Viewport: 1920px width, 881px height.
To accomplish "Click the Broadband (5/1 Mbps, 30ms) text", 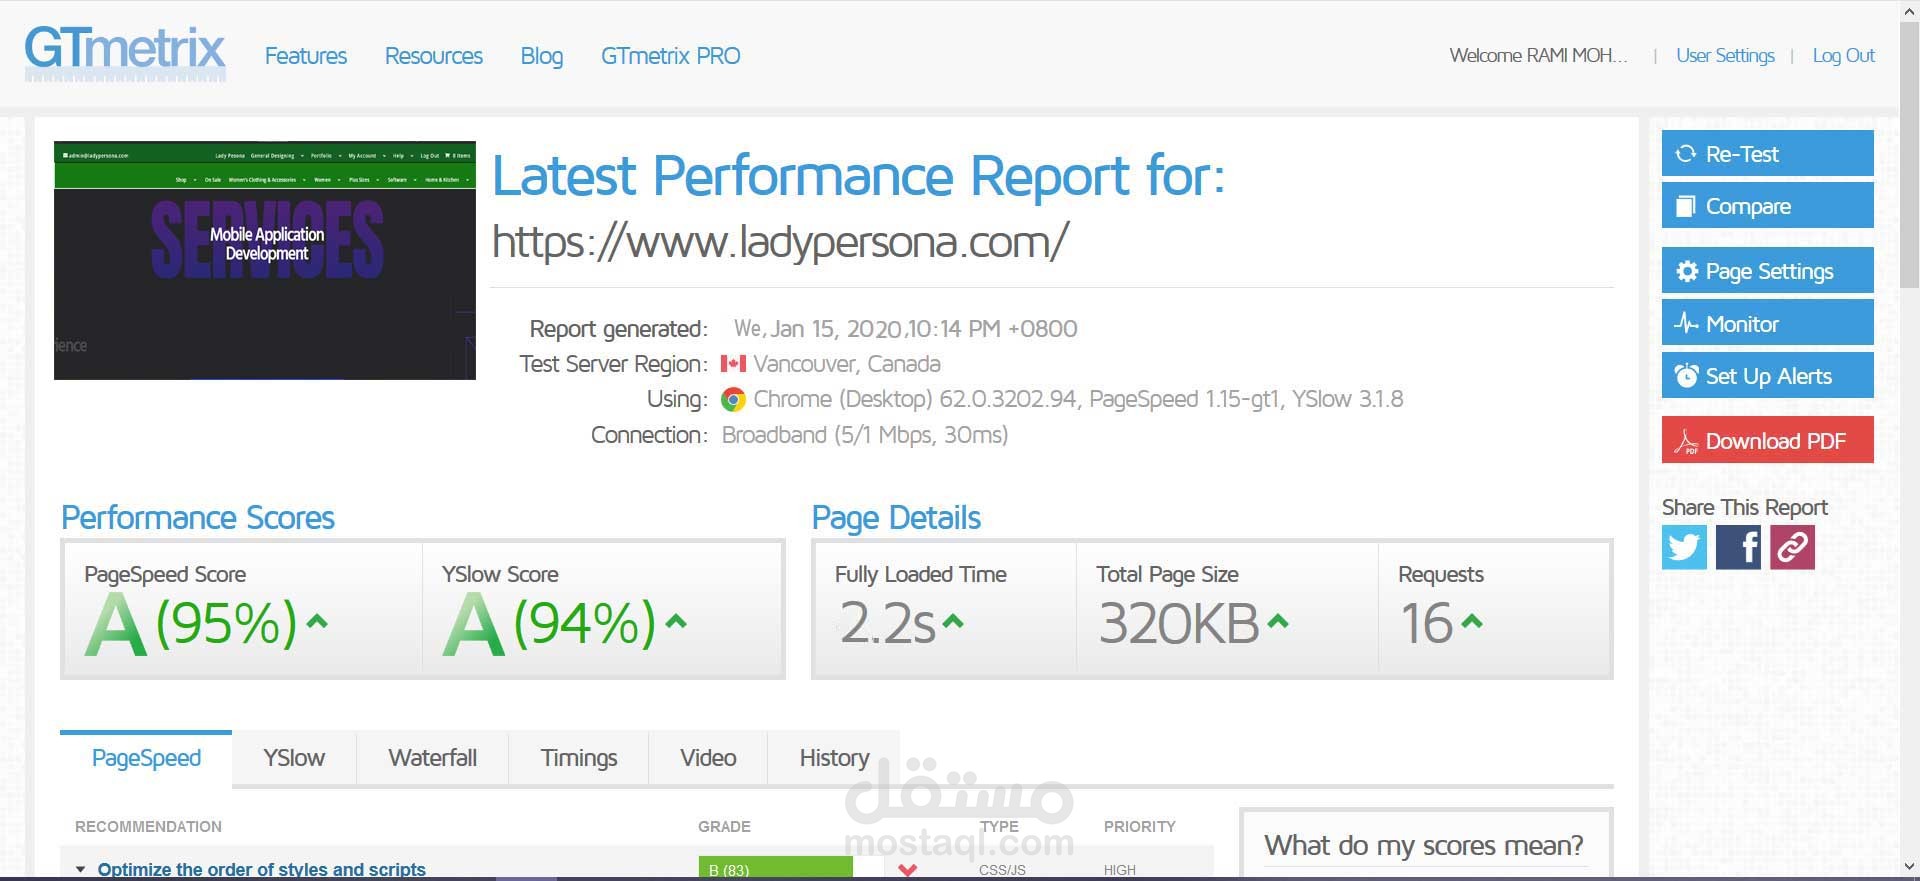I will (x=865, y=435).
